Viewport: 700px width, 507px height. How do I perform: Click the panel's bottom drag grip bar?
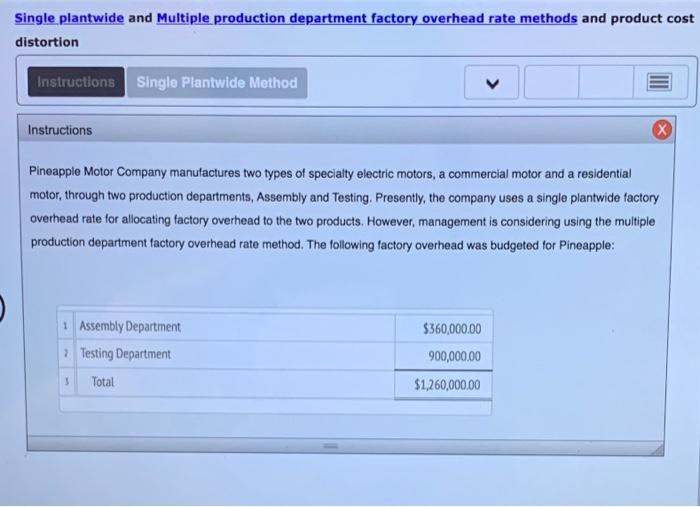331,446
